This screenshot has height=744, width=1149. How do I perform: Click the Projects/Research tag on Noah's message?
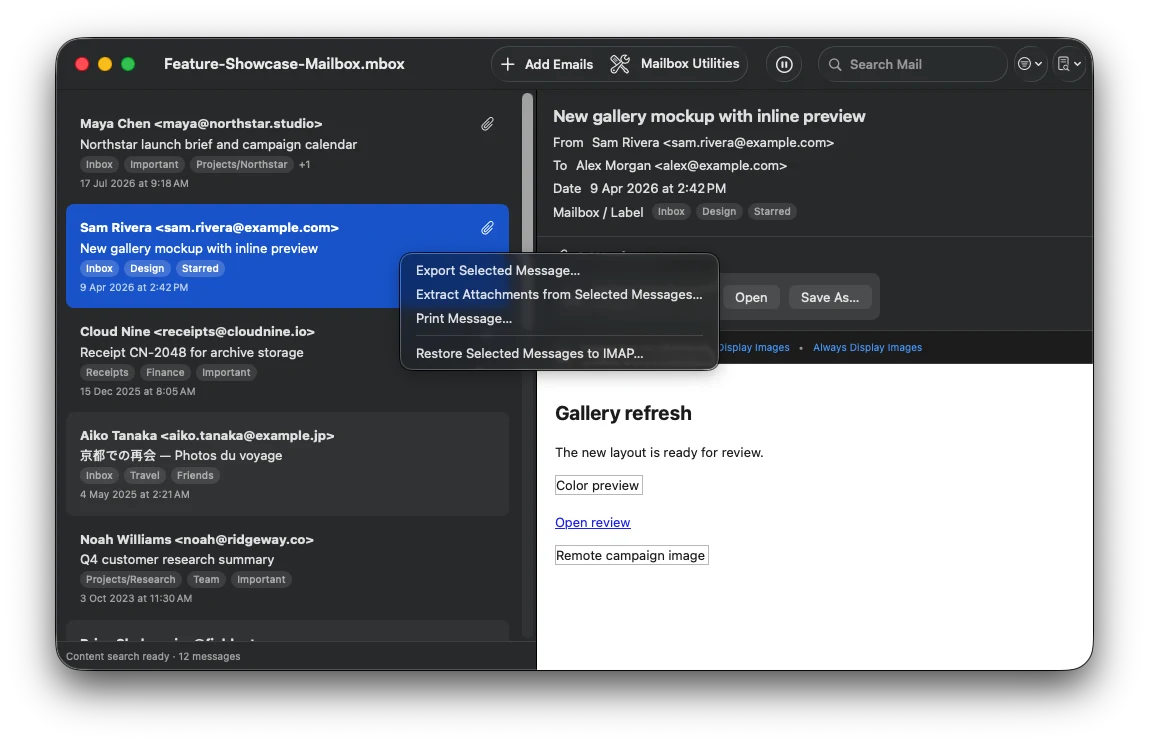[x=130, y=579]
